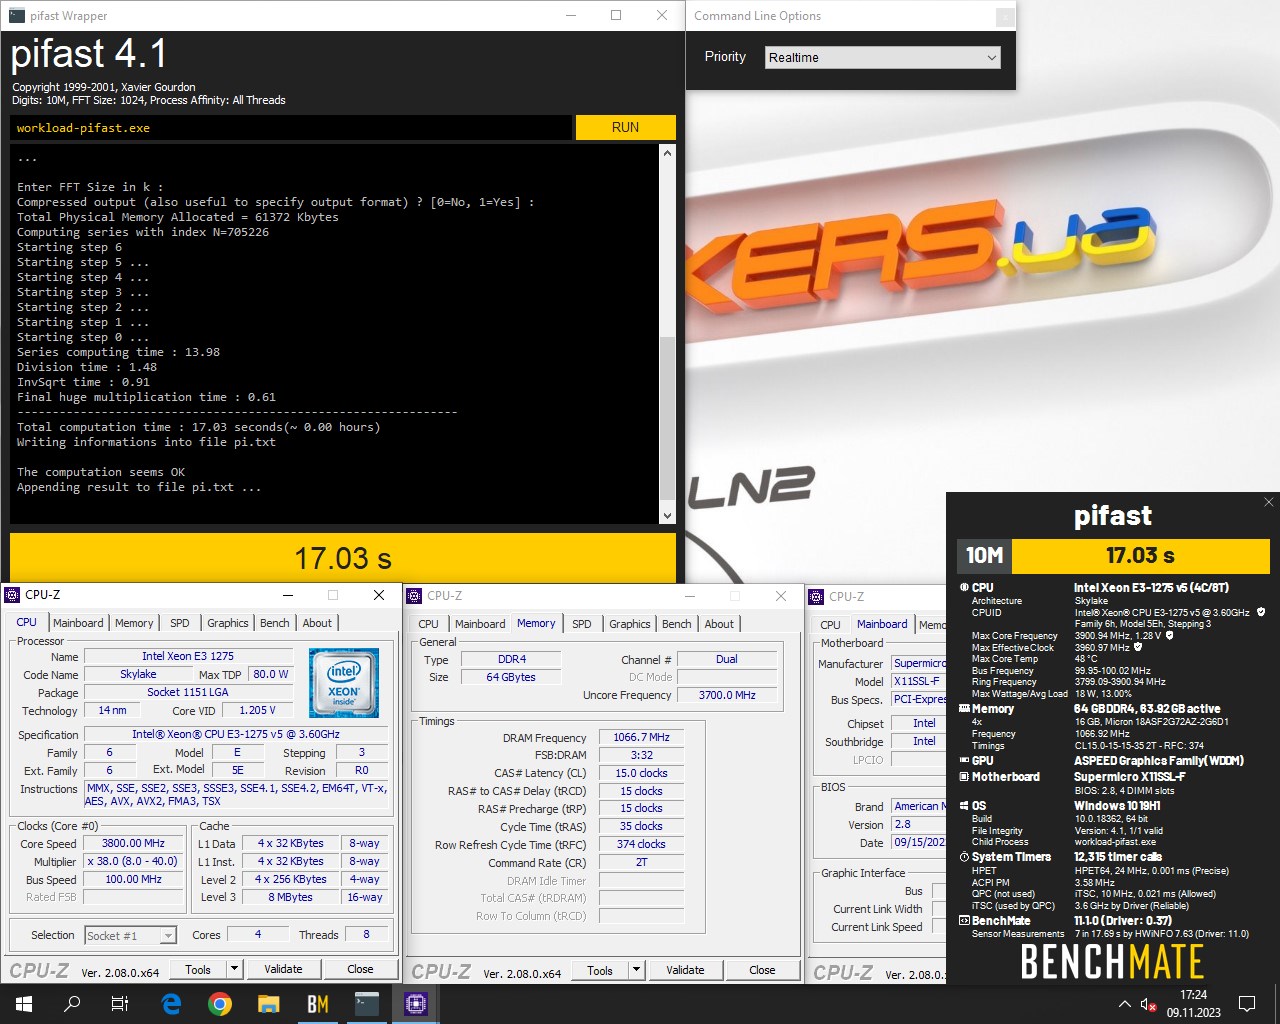This screenshot has width=1280, height=1024.
Task: Click Multiplier value x 38.0
Action: tap(134, 861)
